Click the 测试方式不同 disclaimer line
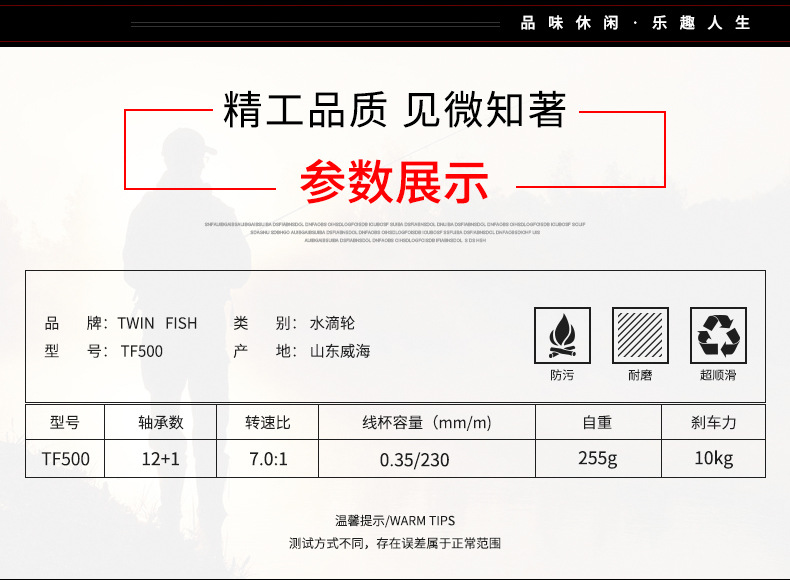Image resolution: width=790 pixels, height=580 pixels. [395, 543]
